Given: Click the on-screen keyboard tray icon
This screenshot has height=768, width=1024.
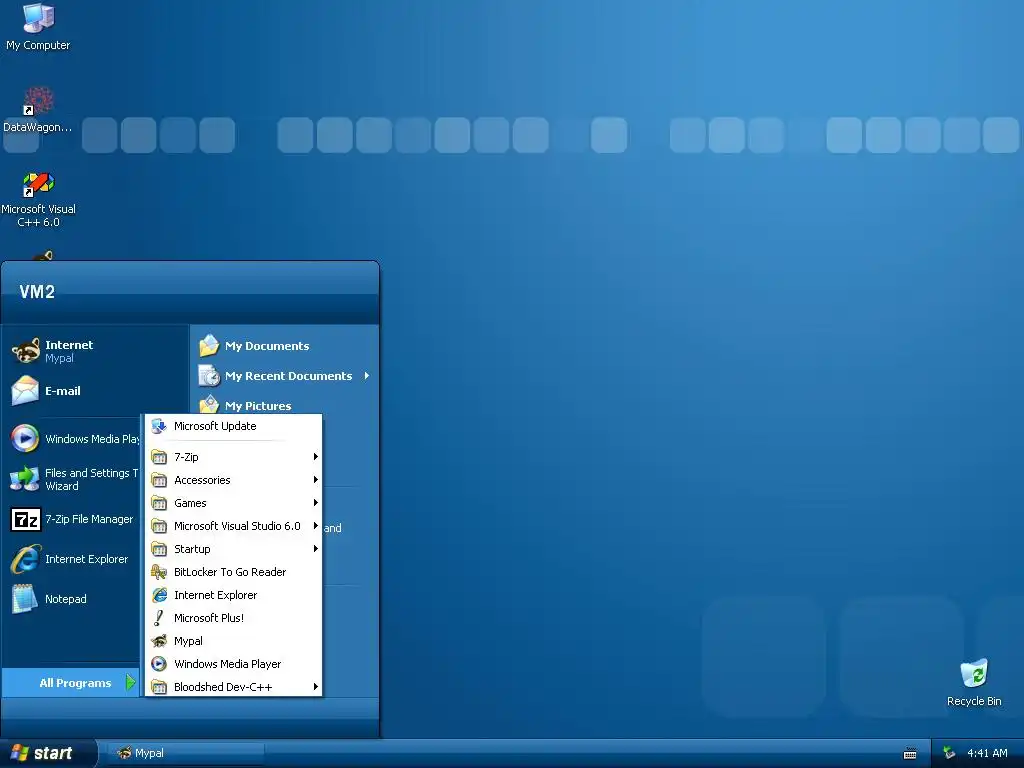Looking at the screenshot, I should 910,754.
